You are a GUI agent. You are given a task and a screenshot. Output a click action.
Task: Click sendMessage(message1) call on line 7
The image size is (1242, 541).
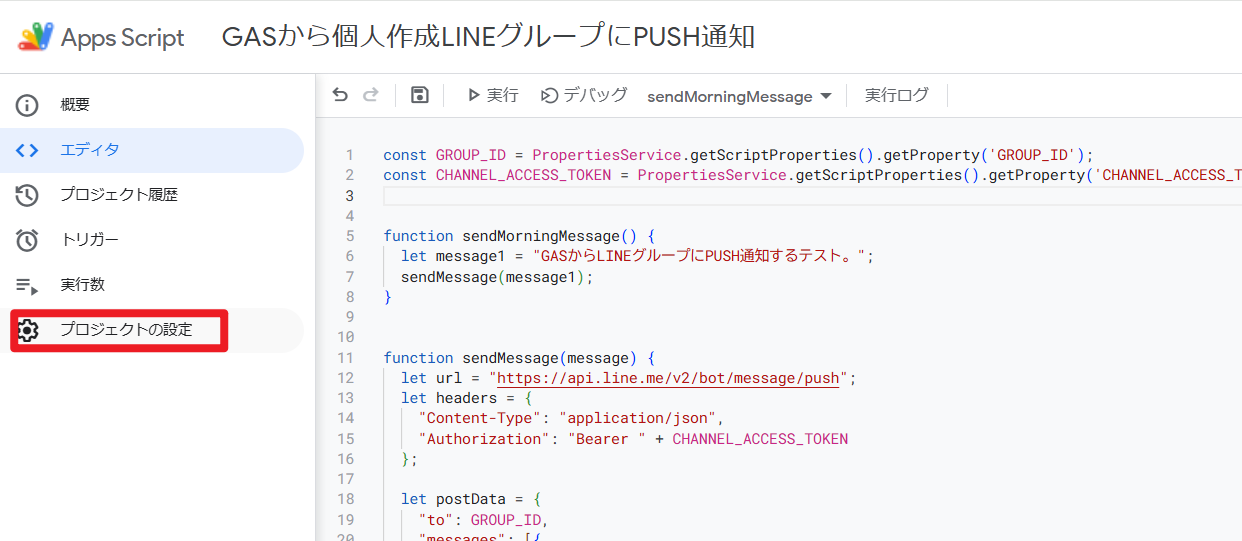[x=497, y=277]
